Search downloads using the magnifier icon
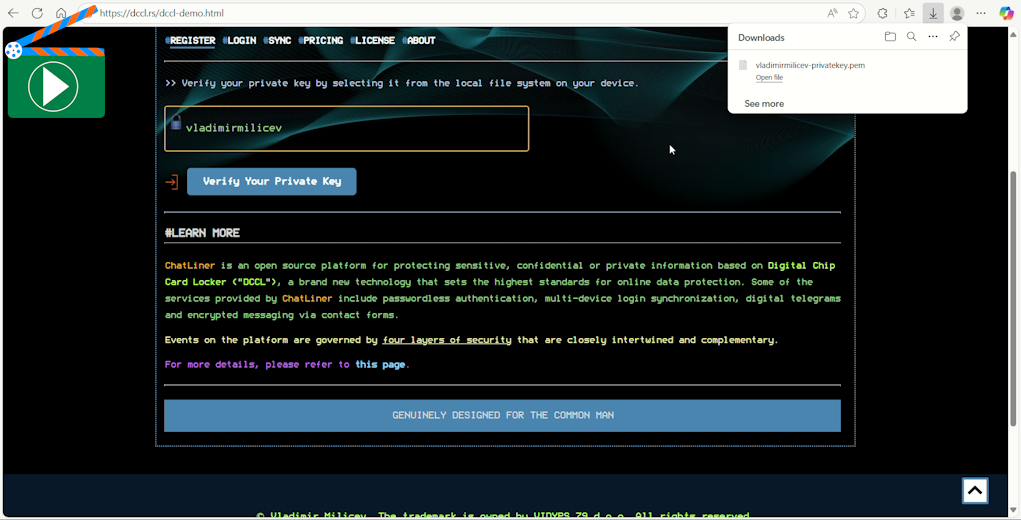This screenshot has width=1021, height=520. (911, 37)
